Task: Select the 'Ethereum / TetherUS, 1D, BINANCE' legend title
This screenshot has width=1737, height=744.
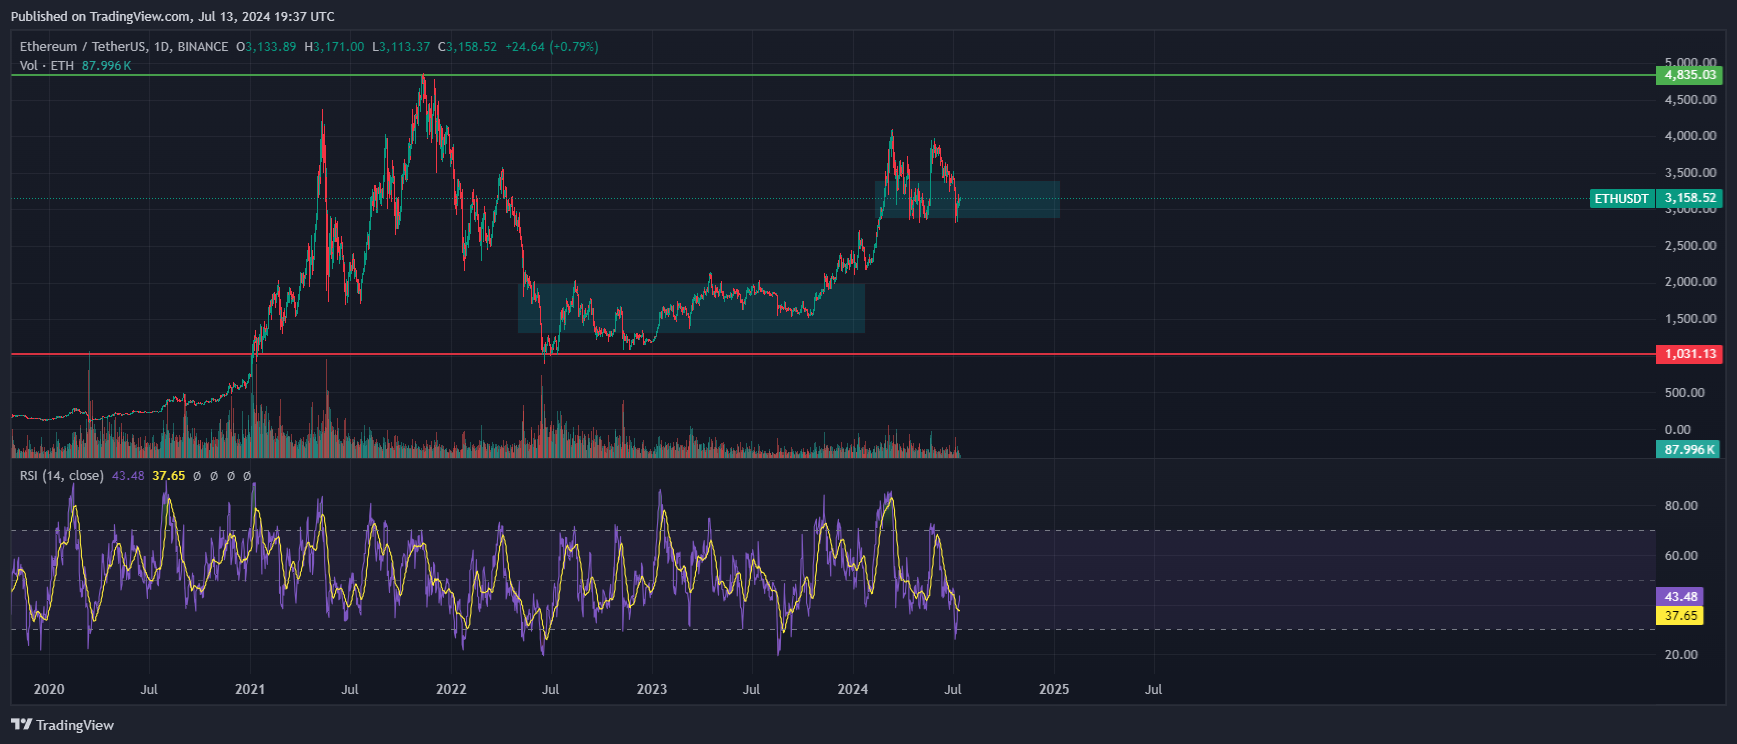Action: click(124, 47)
